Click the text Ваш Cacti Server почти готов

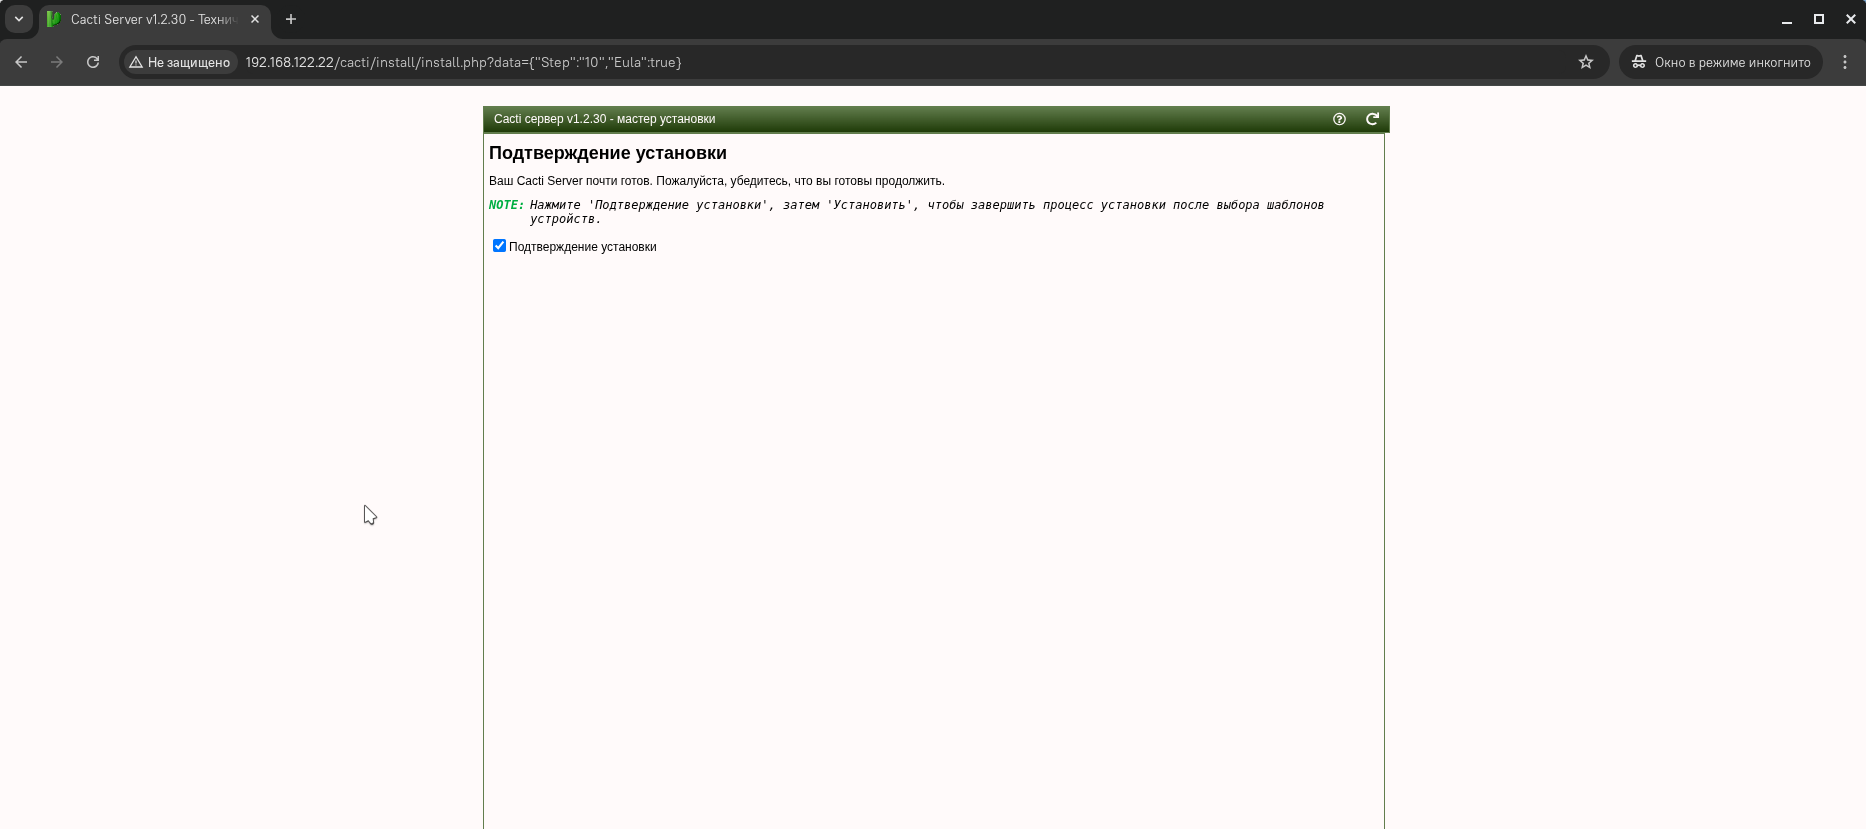point(570,181)
